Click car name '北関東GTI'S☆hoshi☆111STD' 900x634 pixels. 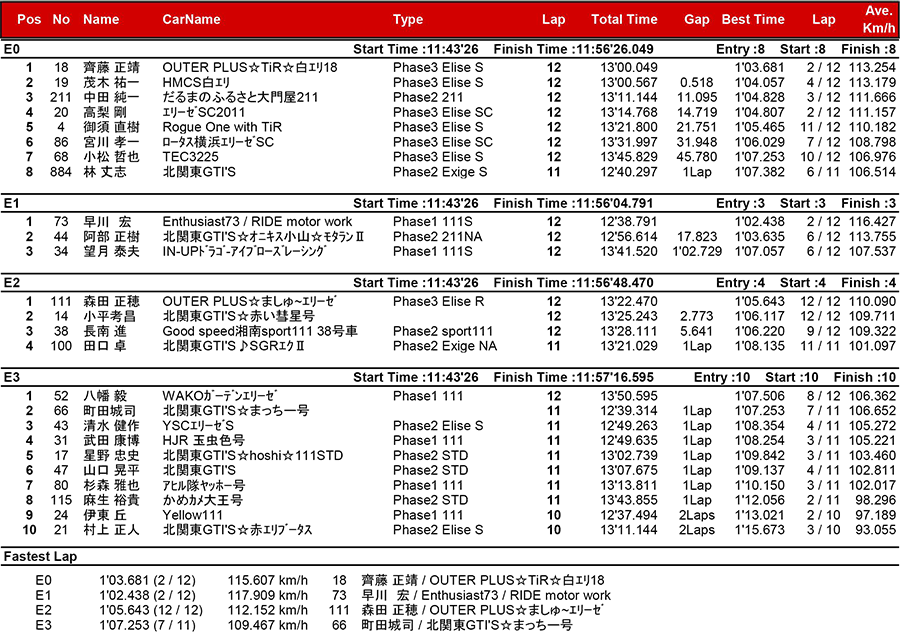pos(253,456)
